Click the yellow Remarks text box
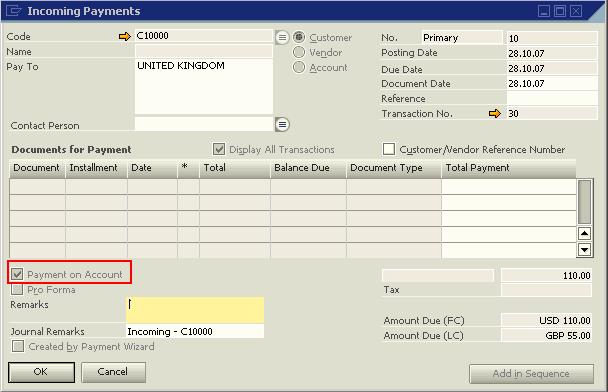Image resolution: width=608 pixels, height=392 pixels. (195, 310)
